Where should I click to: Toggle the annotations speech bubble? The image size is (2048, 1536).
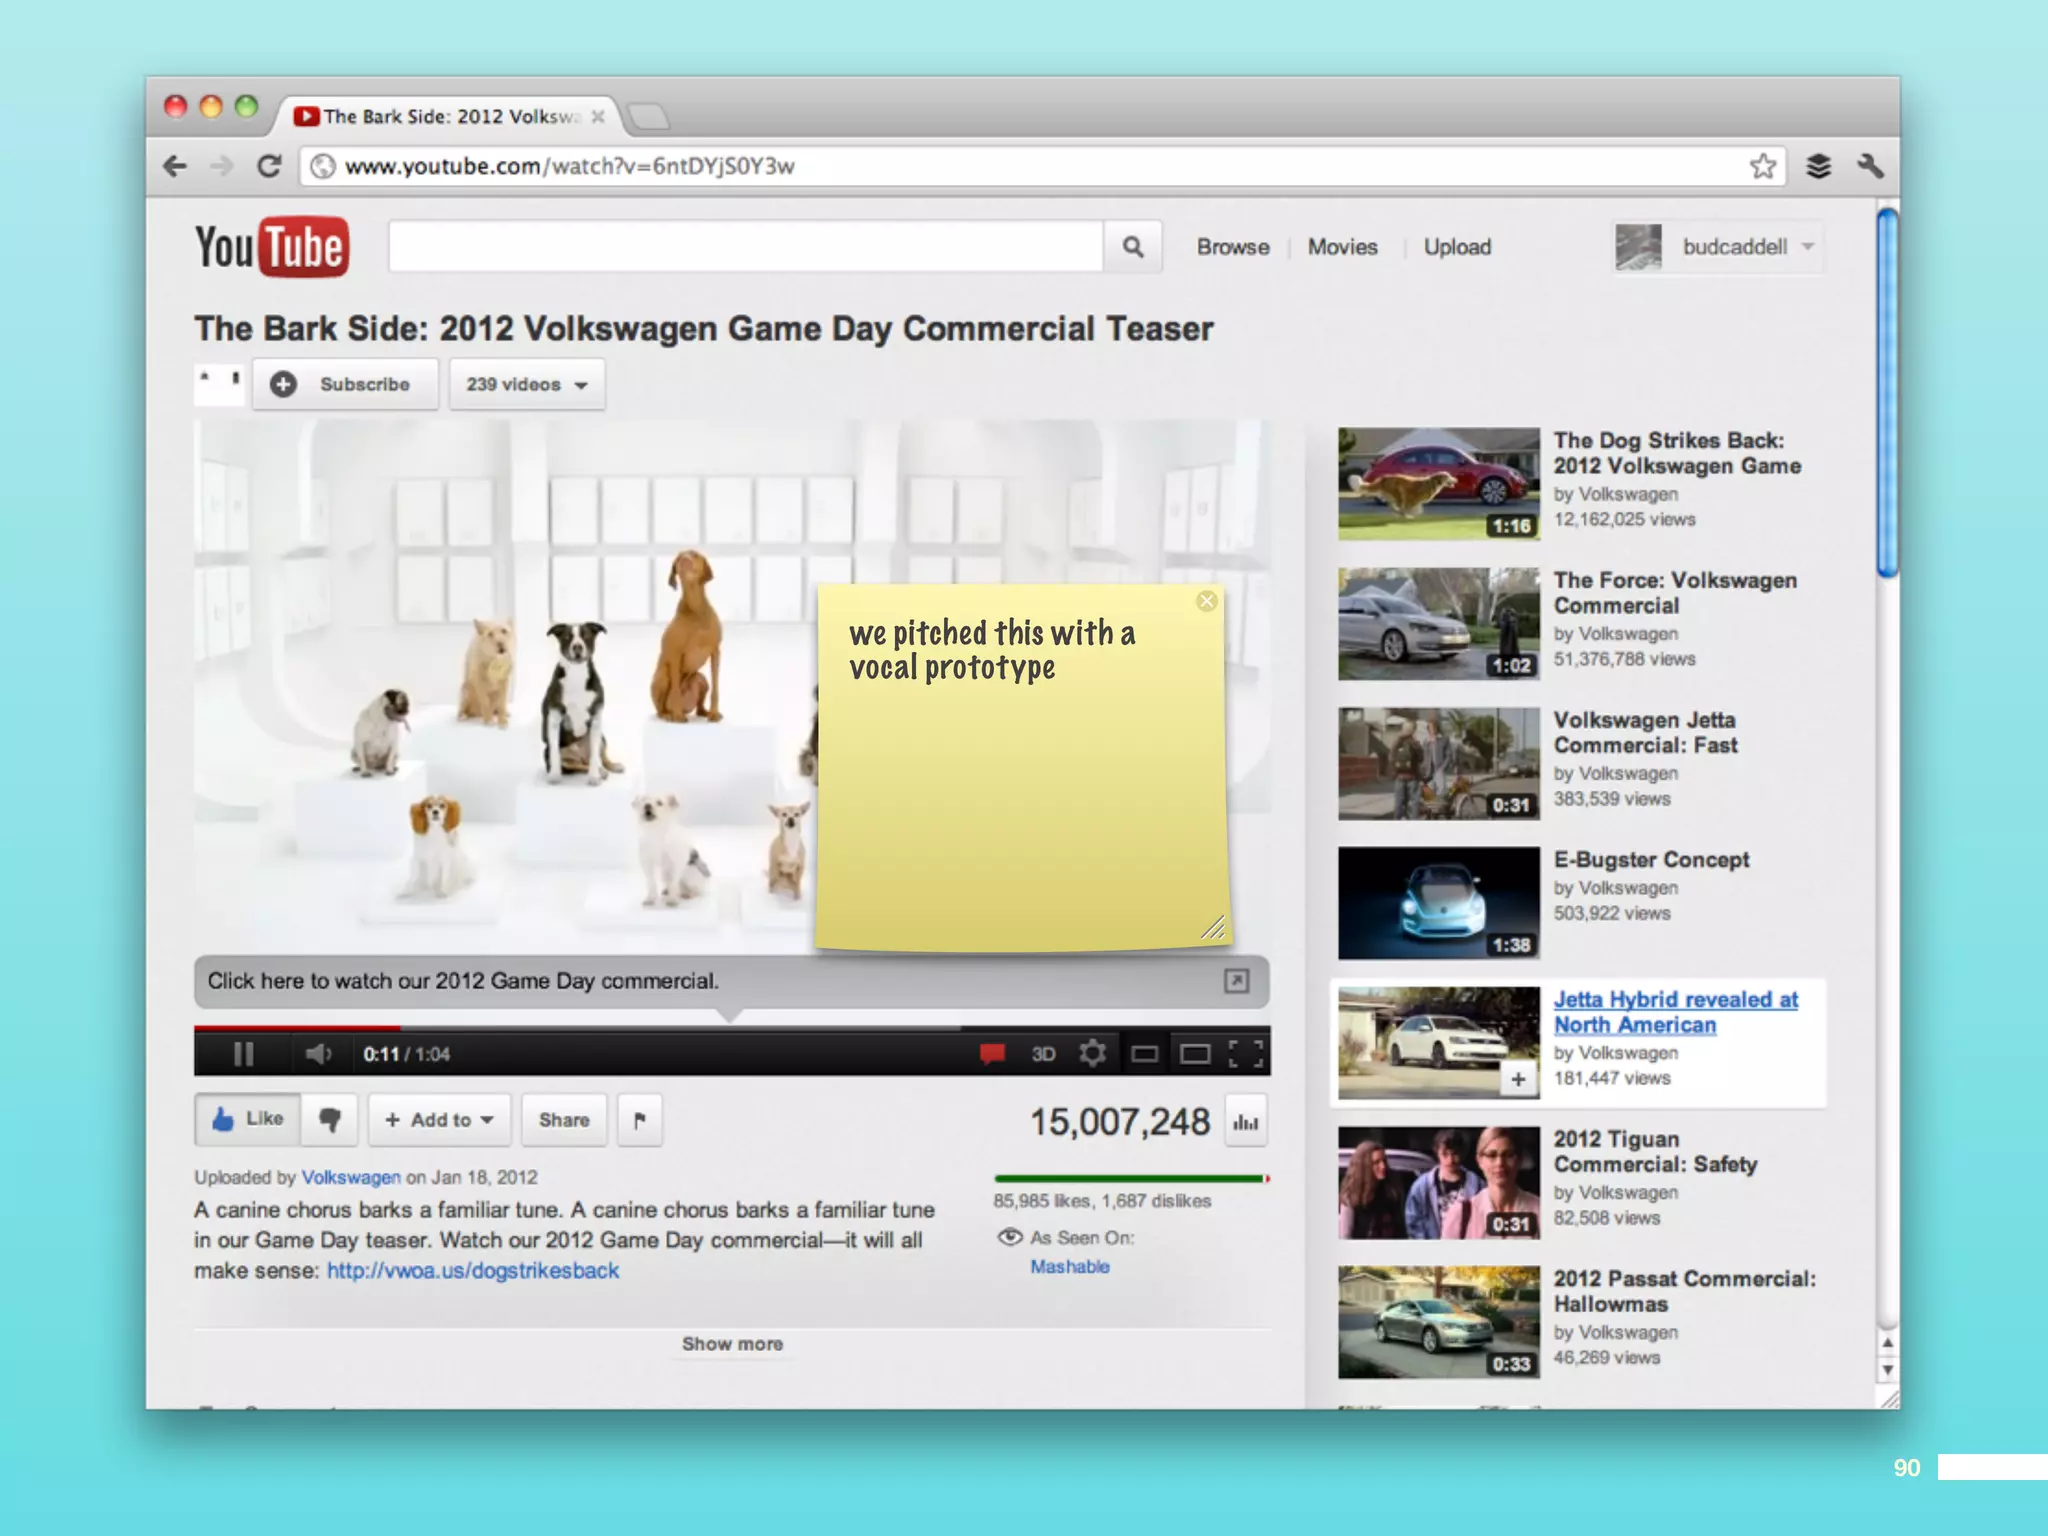click(x=992, y=1053)
